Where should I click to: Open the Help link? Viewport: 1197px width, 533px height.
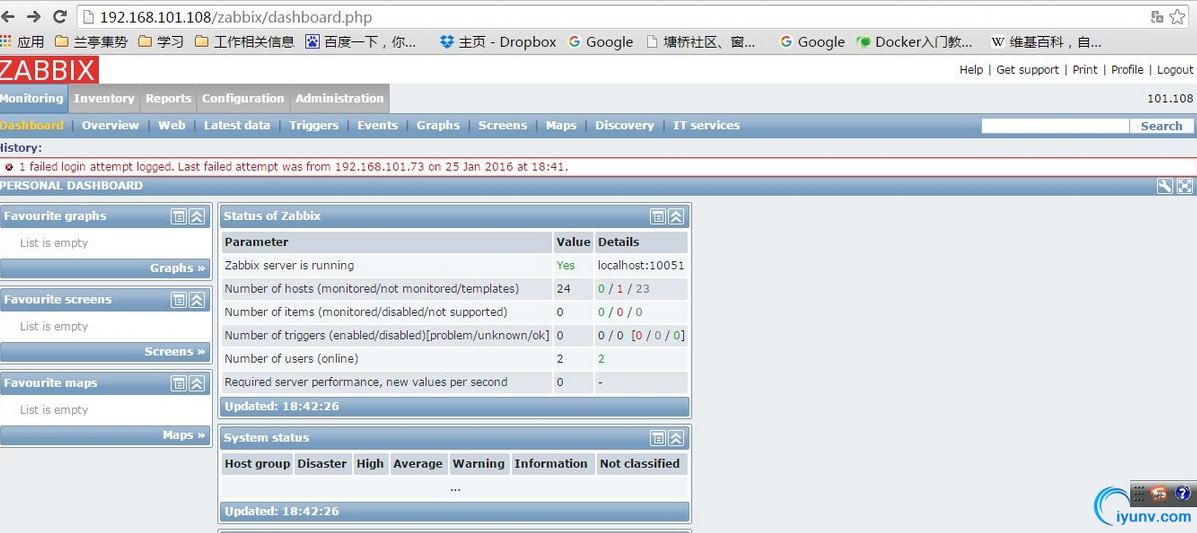pyautogui.click(x=971, y=69)
